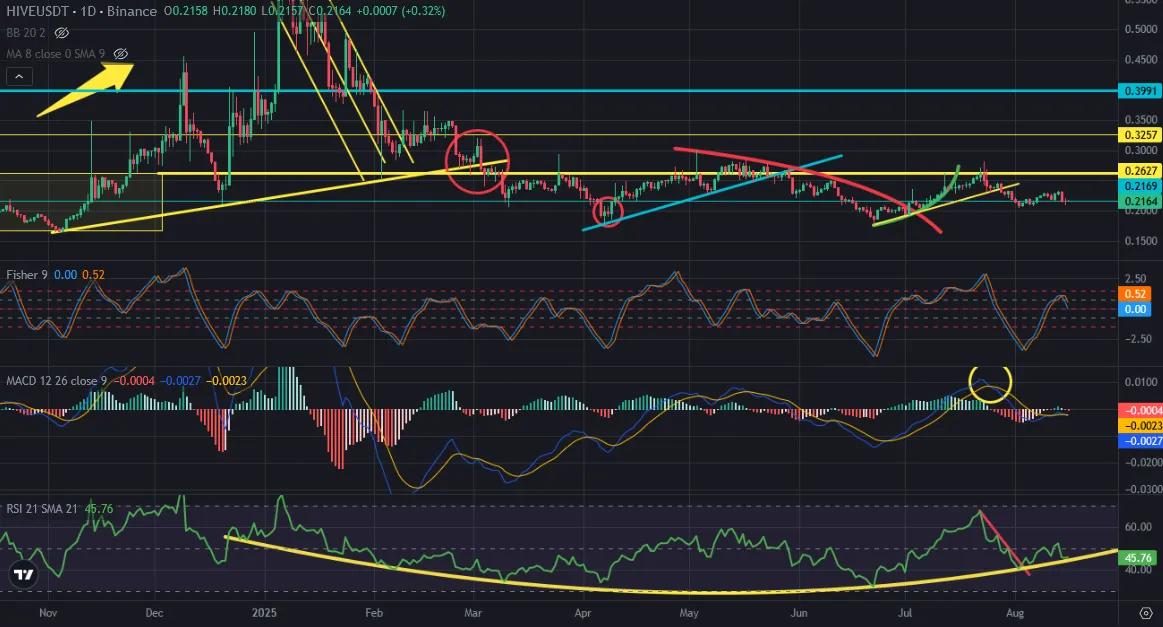Image resolution: width=1163 pixels, height=627 pixels.
Task: Click the MACD -0.0004 red axis label
Action: coord(1141,410)
